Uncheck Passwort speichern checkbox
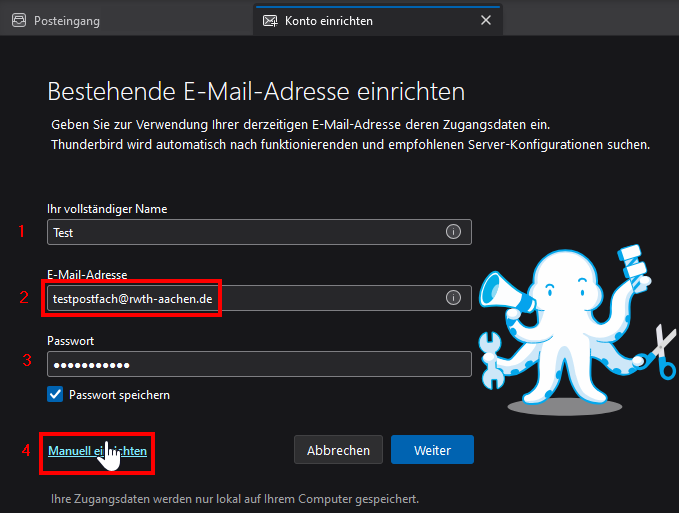Viewport: 679px width, 513px height. pyautogui.click(x=55, y=394)
